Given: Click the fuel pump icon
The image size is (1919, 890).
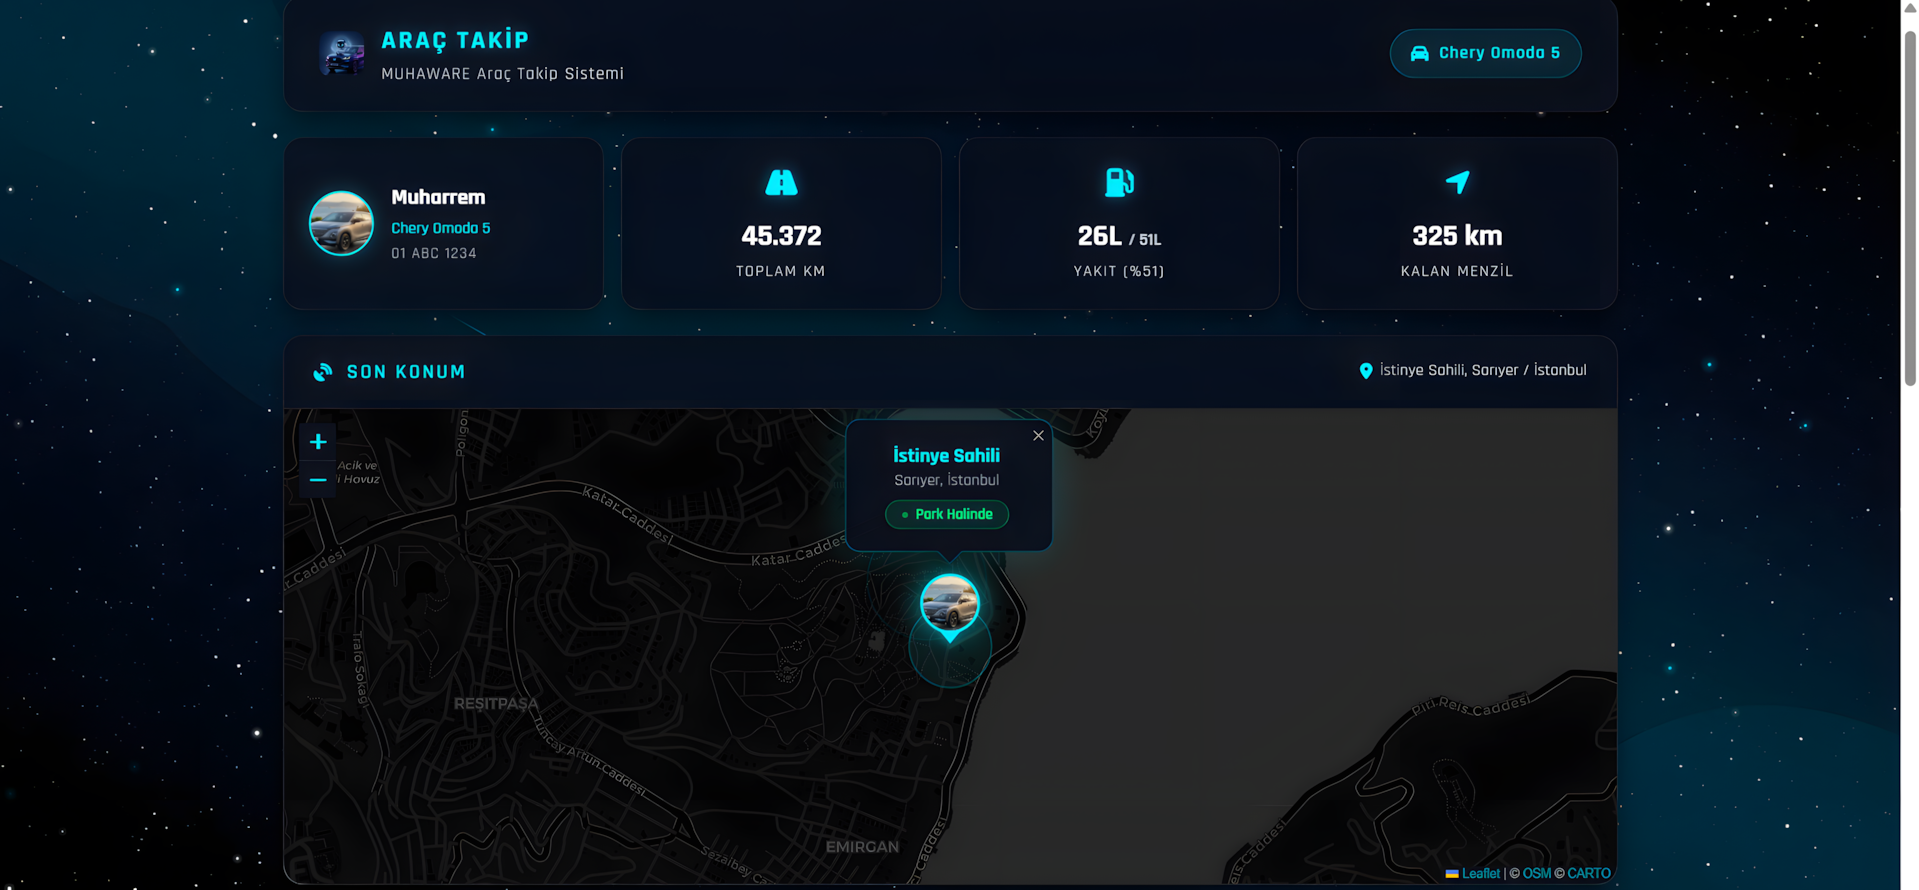Looking at the screenshot, I should click(1119, 183).
